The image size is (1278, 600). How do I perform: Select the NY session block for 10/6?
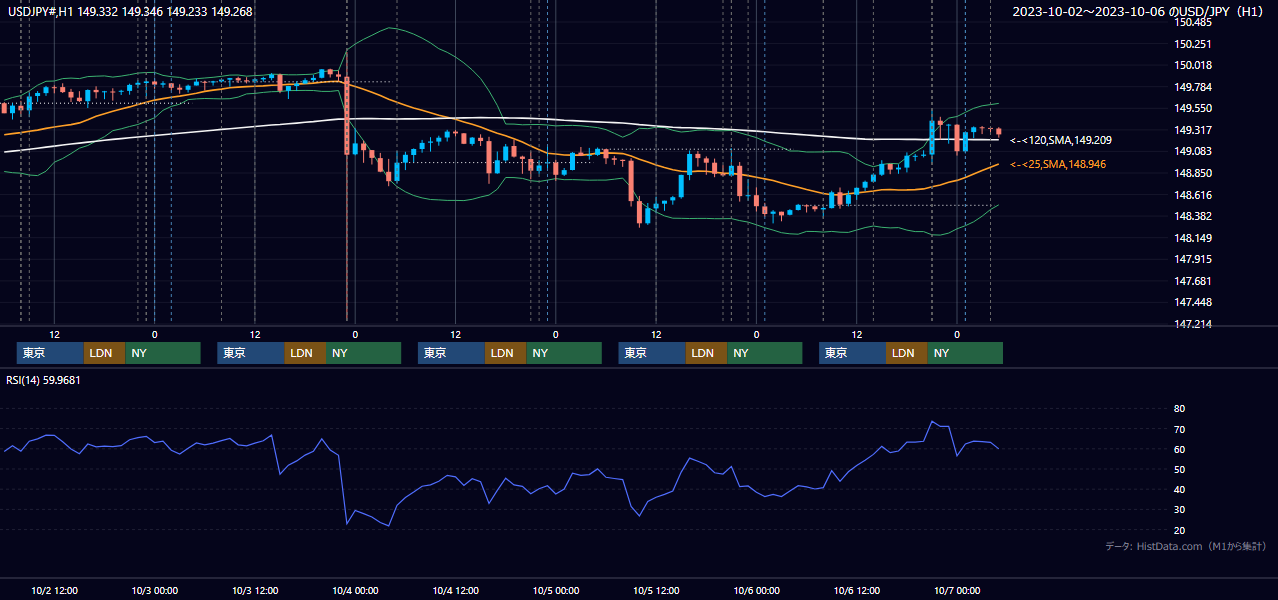click(x=965, y=353)
